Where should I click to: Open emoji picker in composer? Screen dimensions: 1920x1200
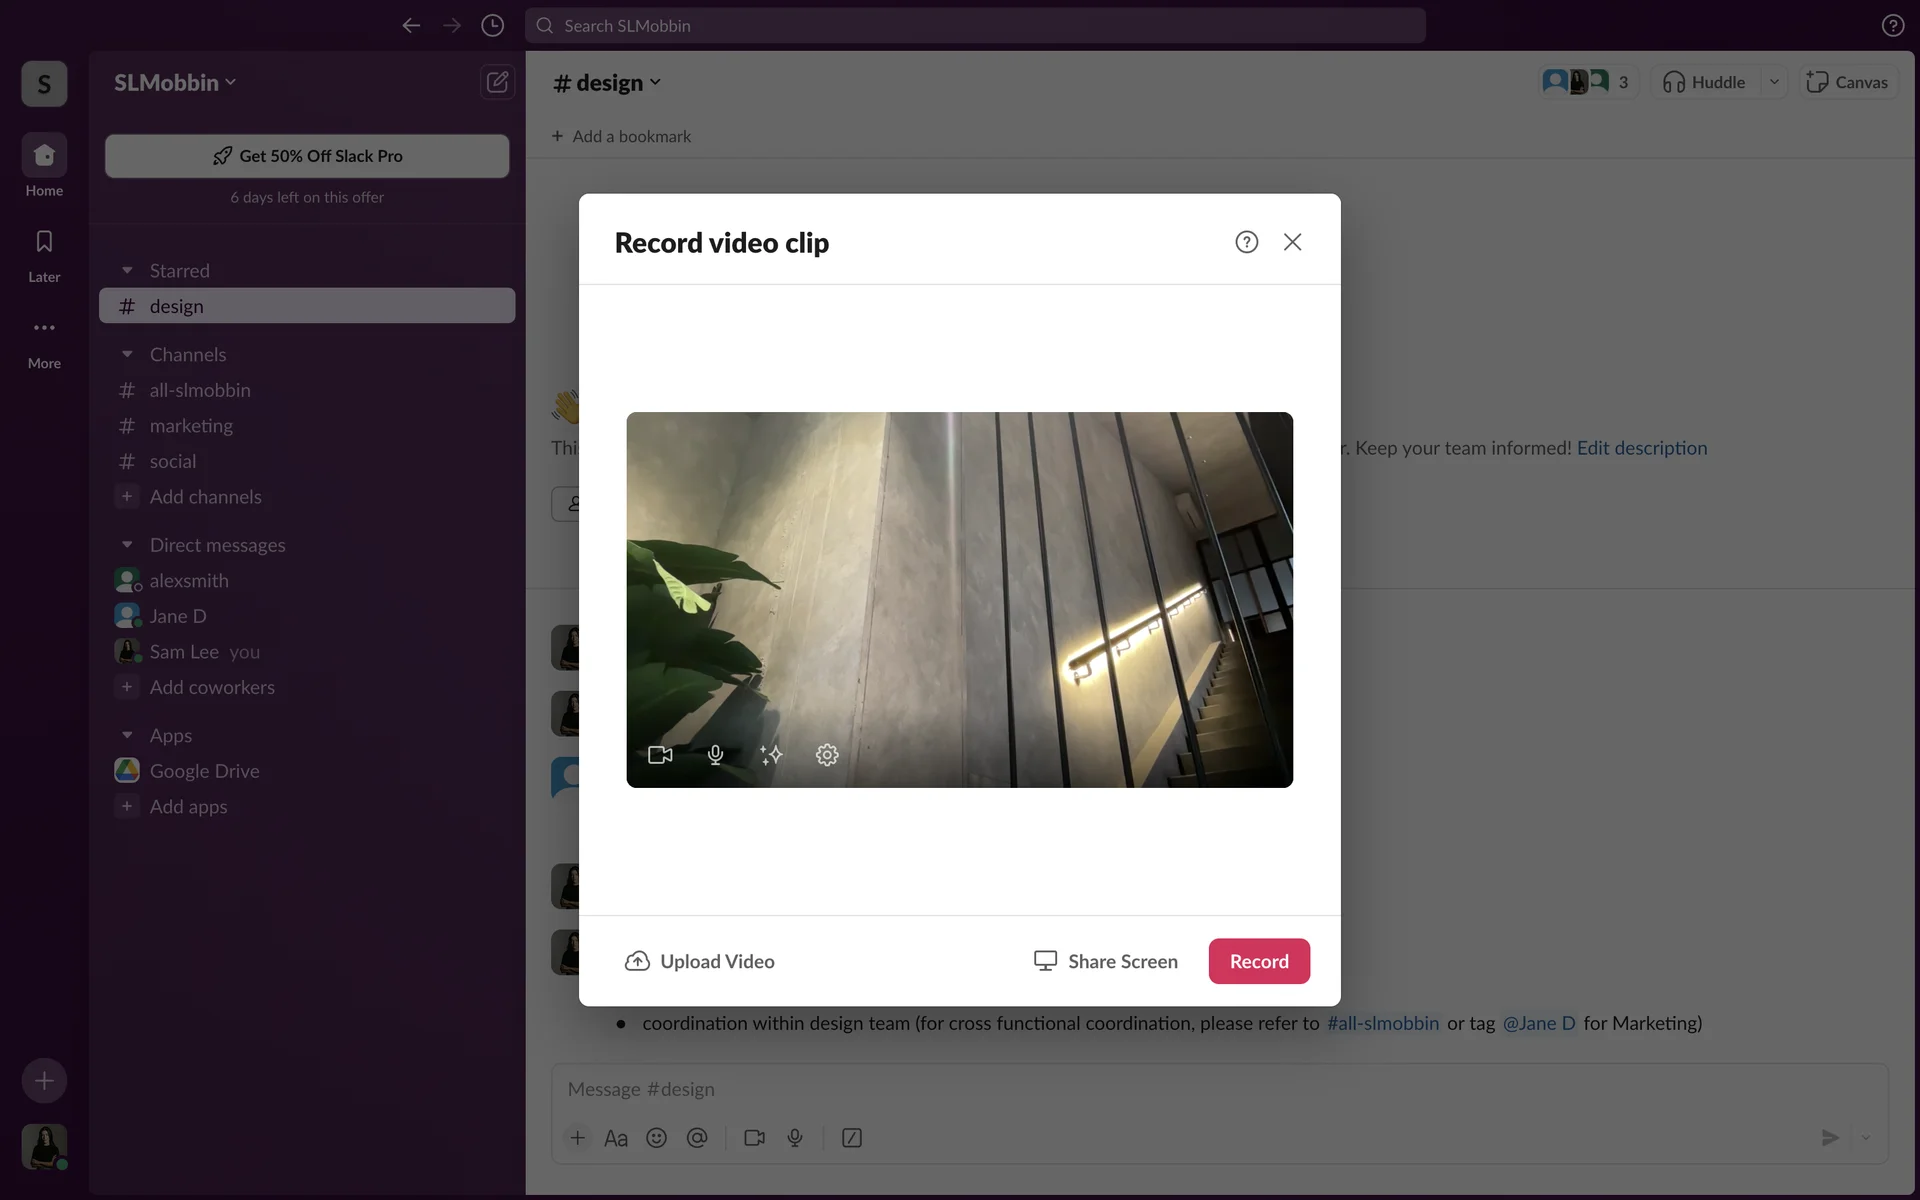point(656,1138)
